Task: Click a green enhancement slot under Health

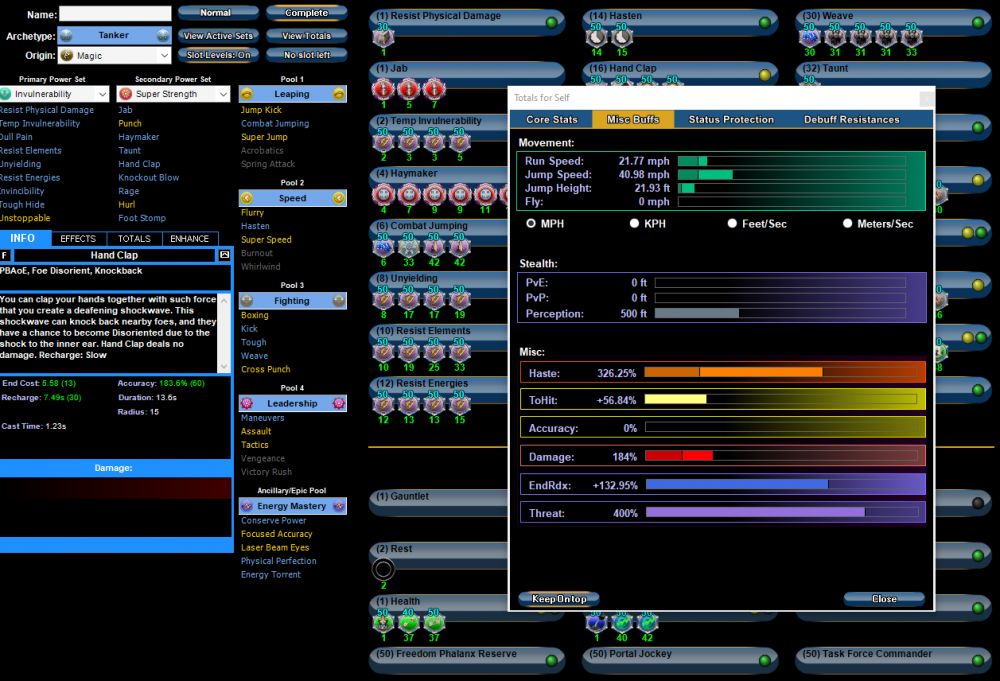Action: click(x=385, y=623)
